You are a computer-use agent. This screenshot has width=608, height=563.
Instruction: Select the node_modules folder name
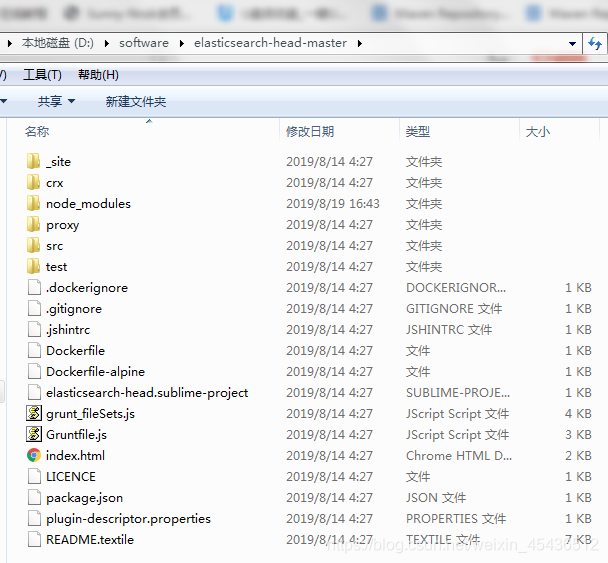[88, 204]
